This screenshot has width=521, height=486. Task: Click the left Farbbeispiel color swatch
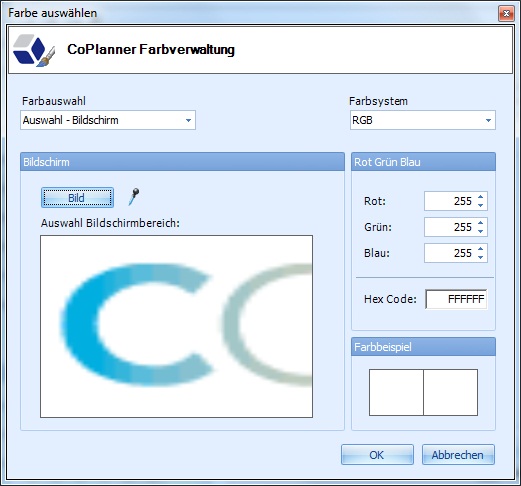pos(396,392)
